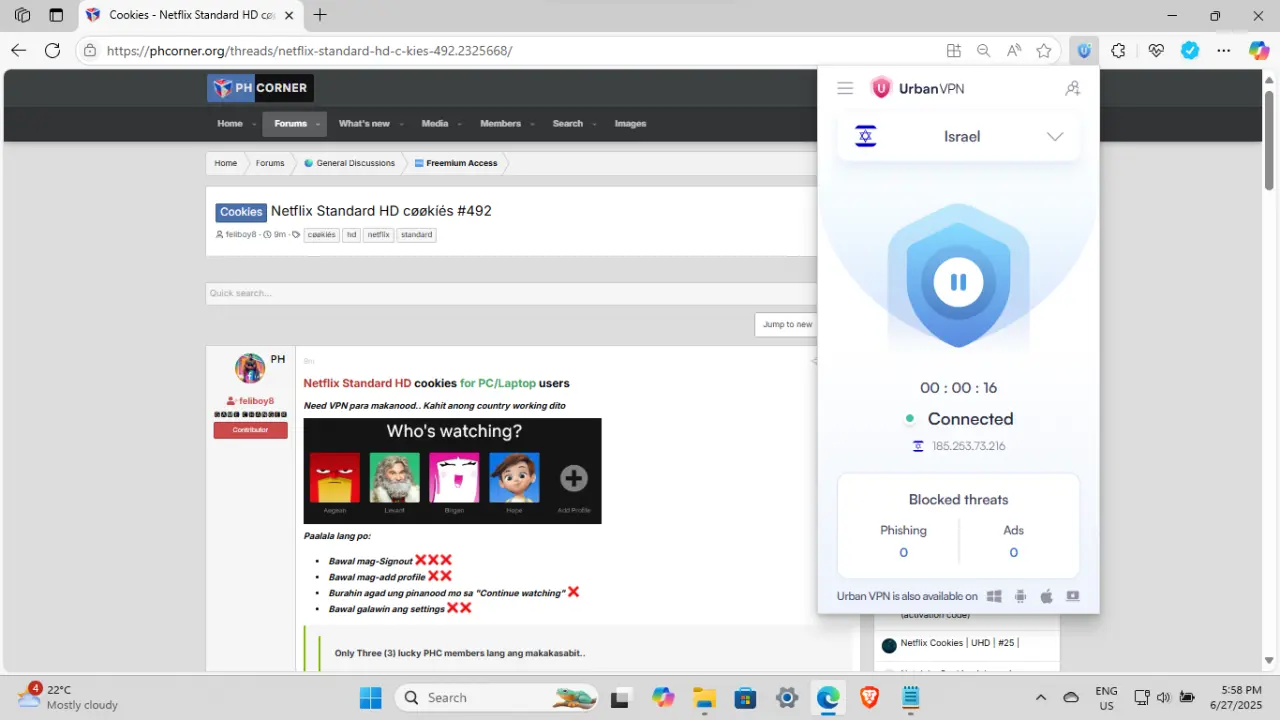Click the Read aloud icon in address bar
The image size is (1280, 720).
click(1014, 50)
